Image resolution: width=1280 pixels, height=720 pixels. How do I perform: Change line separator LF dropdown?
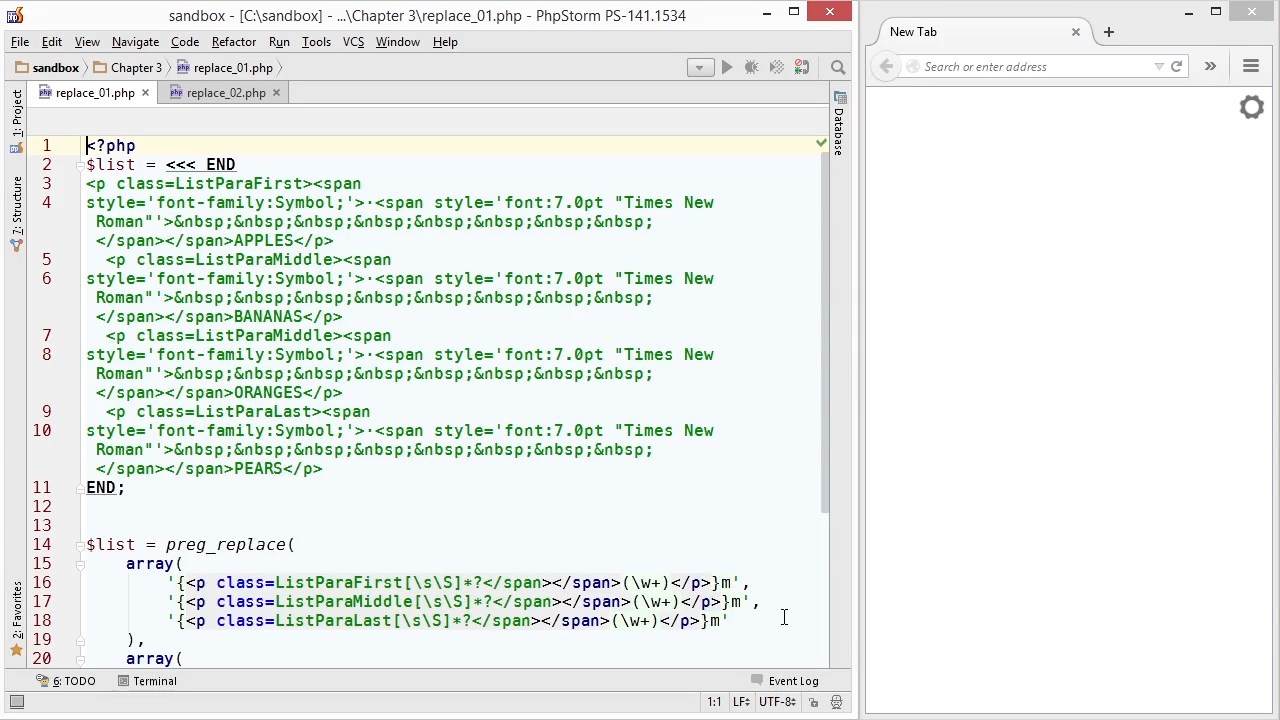tap(742, 702)
